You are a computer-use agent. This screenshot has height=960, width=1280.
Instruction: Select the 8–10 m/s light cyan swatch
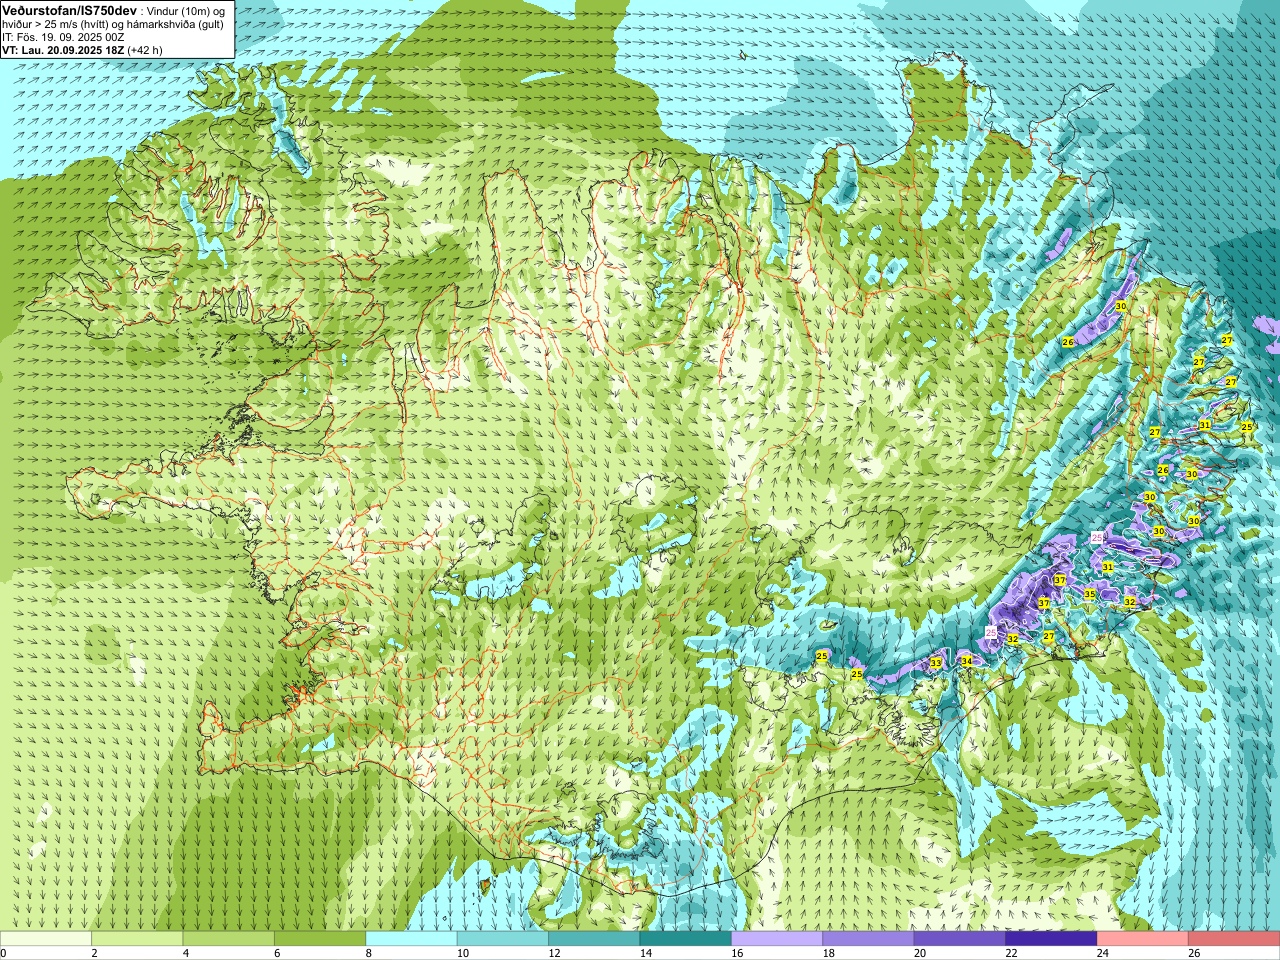411,939
